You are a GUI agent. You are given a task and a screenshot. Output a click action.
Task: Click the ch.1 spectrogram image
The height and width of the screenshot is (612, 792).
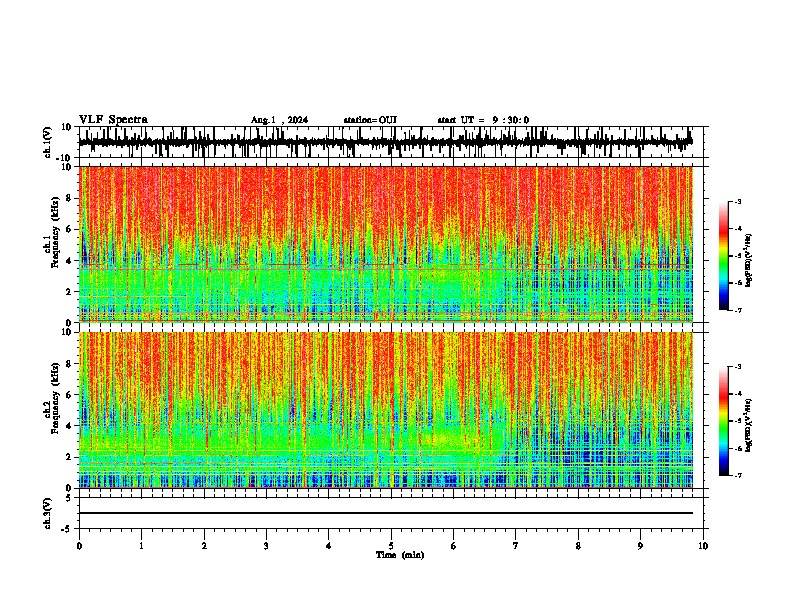pos(386,244)
